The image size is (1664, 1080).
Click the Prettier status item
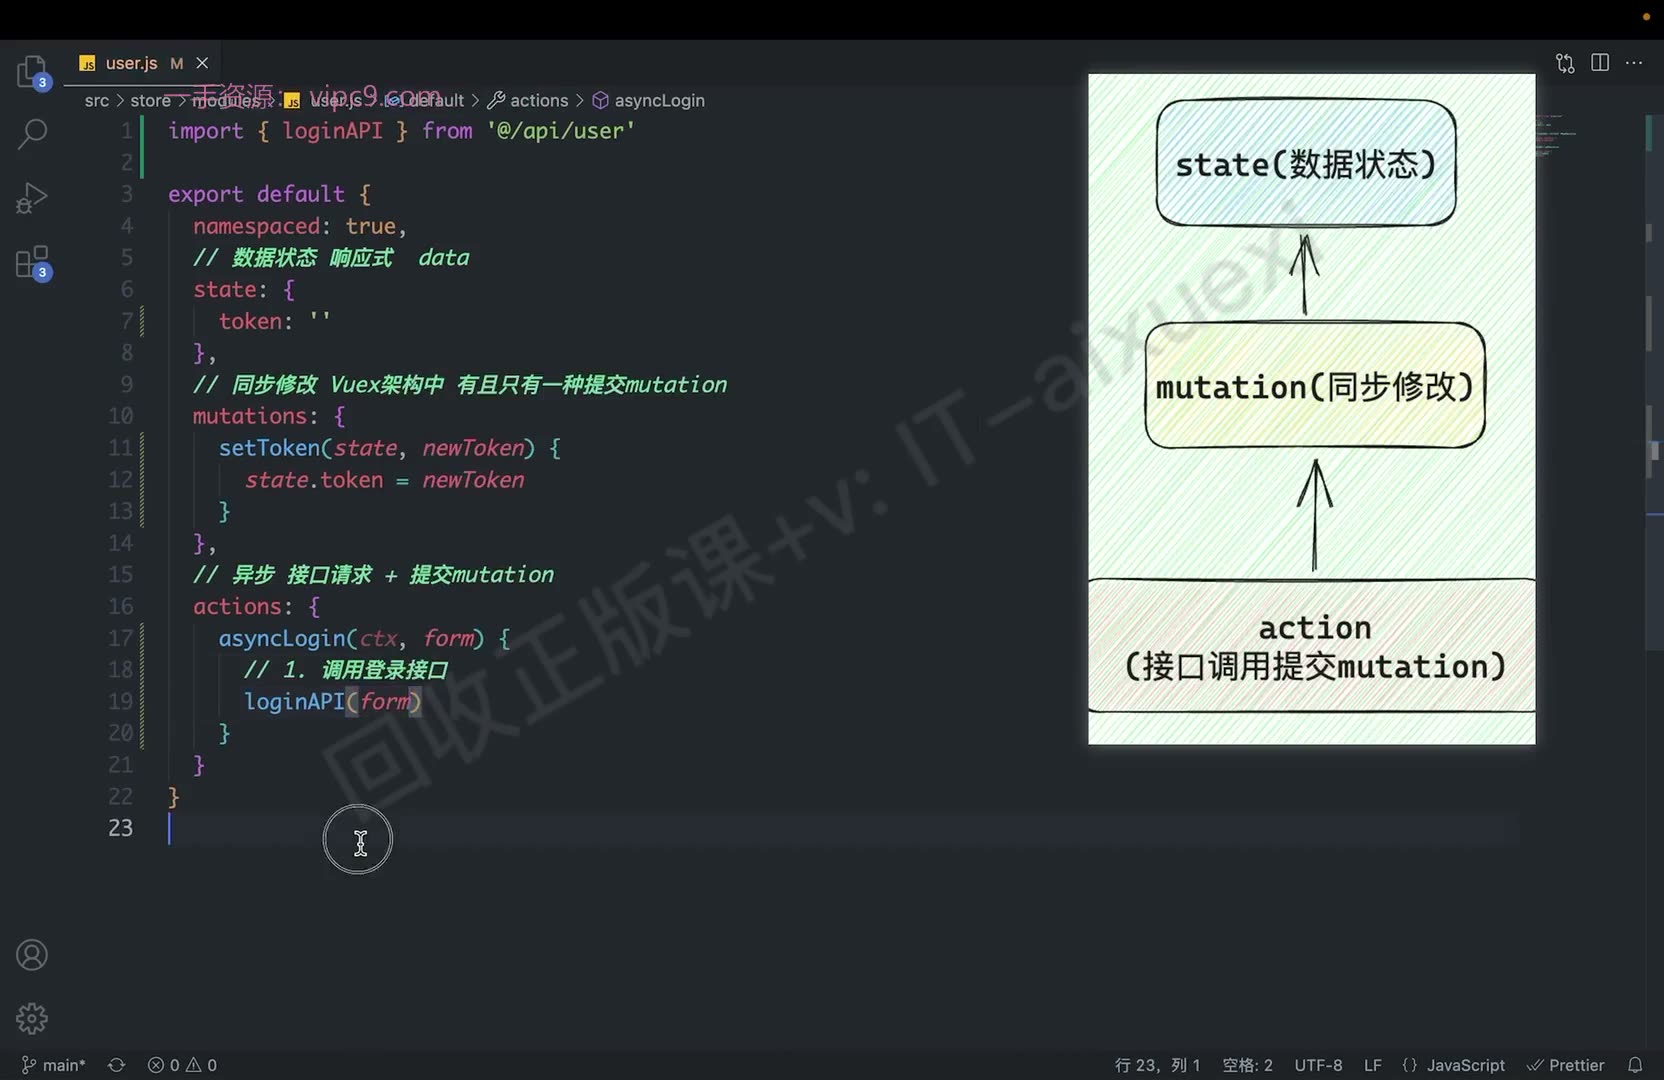pos(1566,1065)
